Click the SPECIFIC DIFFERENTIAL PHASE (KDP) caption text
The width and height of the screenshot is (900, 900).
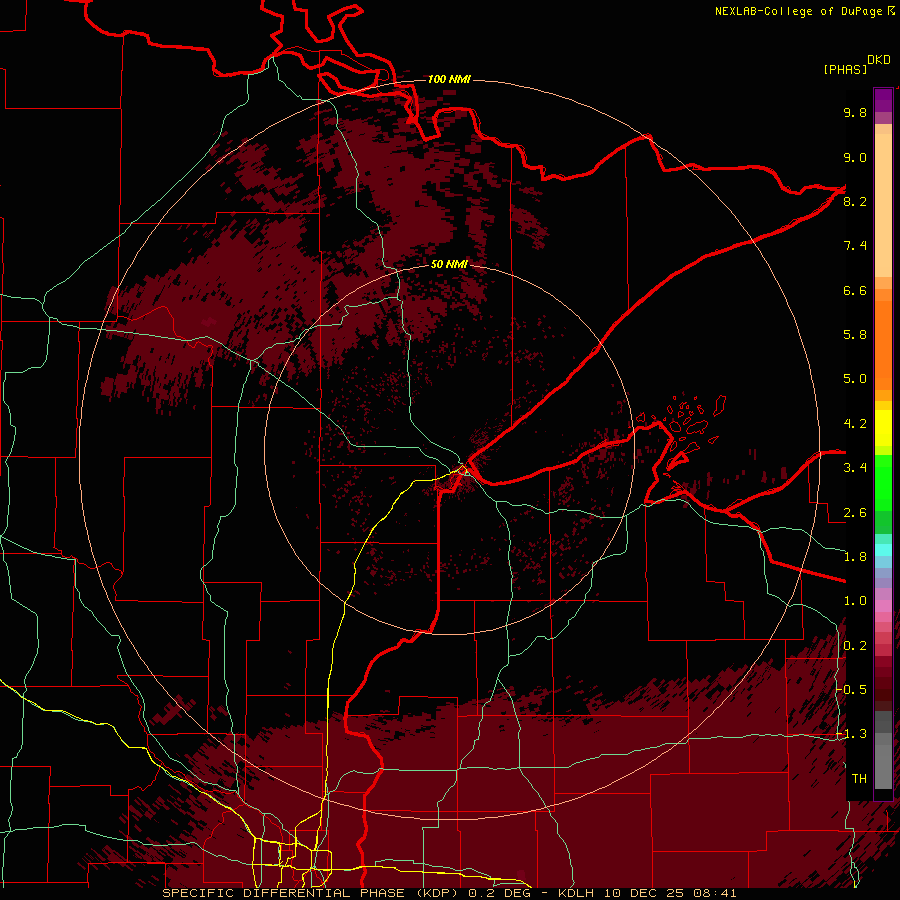tap(313, 893)
